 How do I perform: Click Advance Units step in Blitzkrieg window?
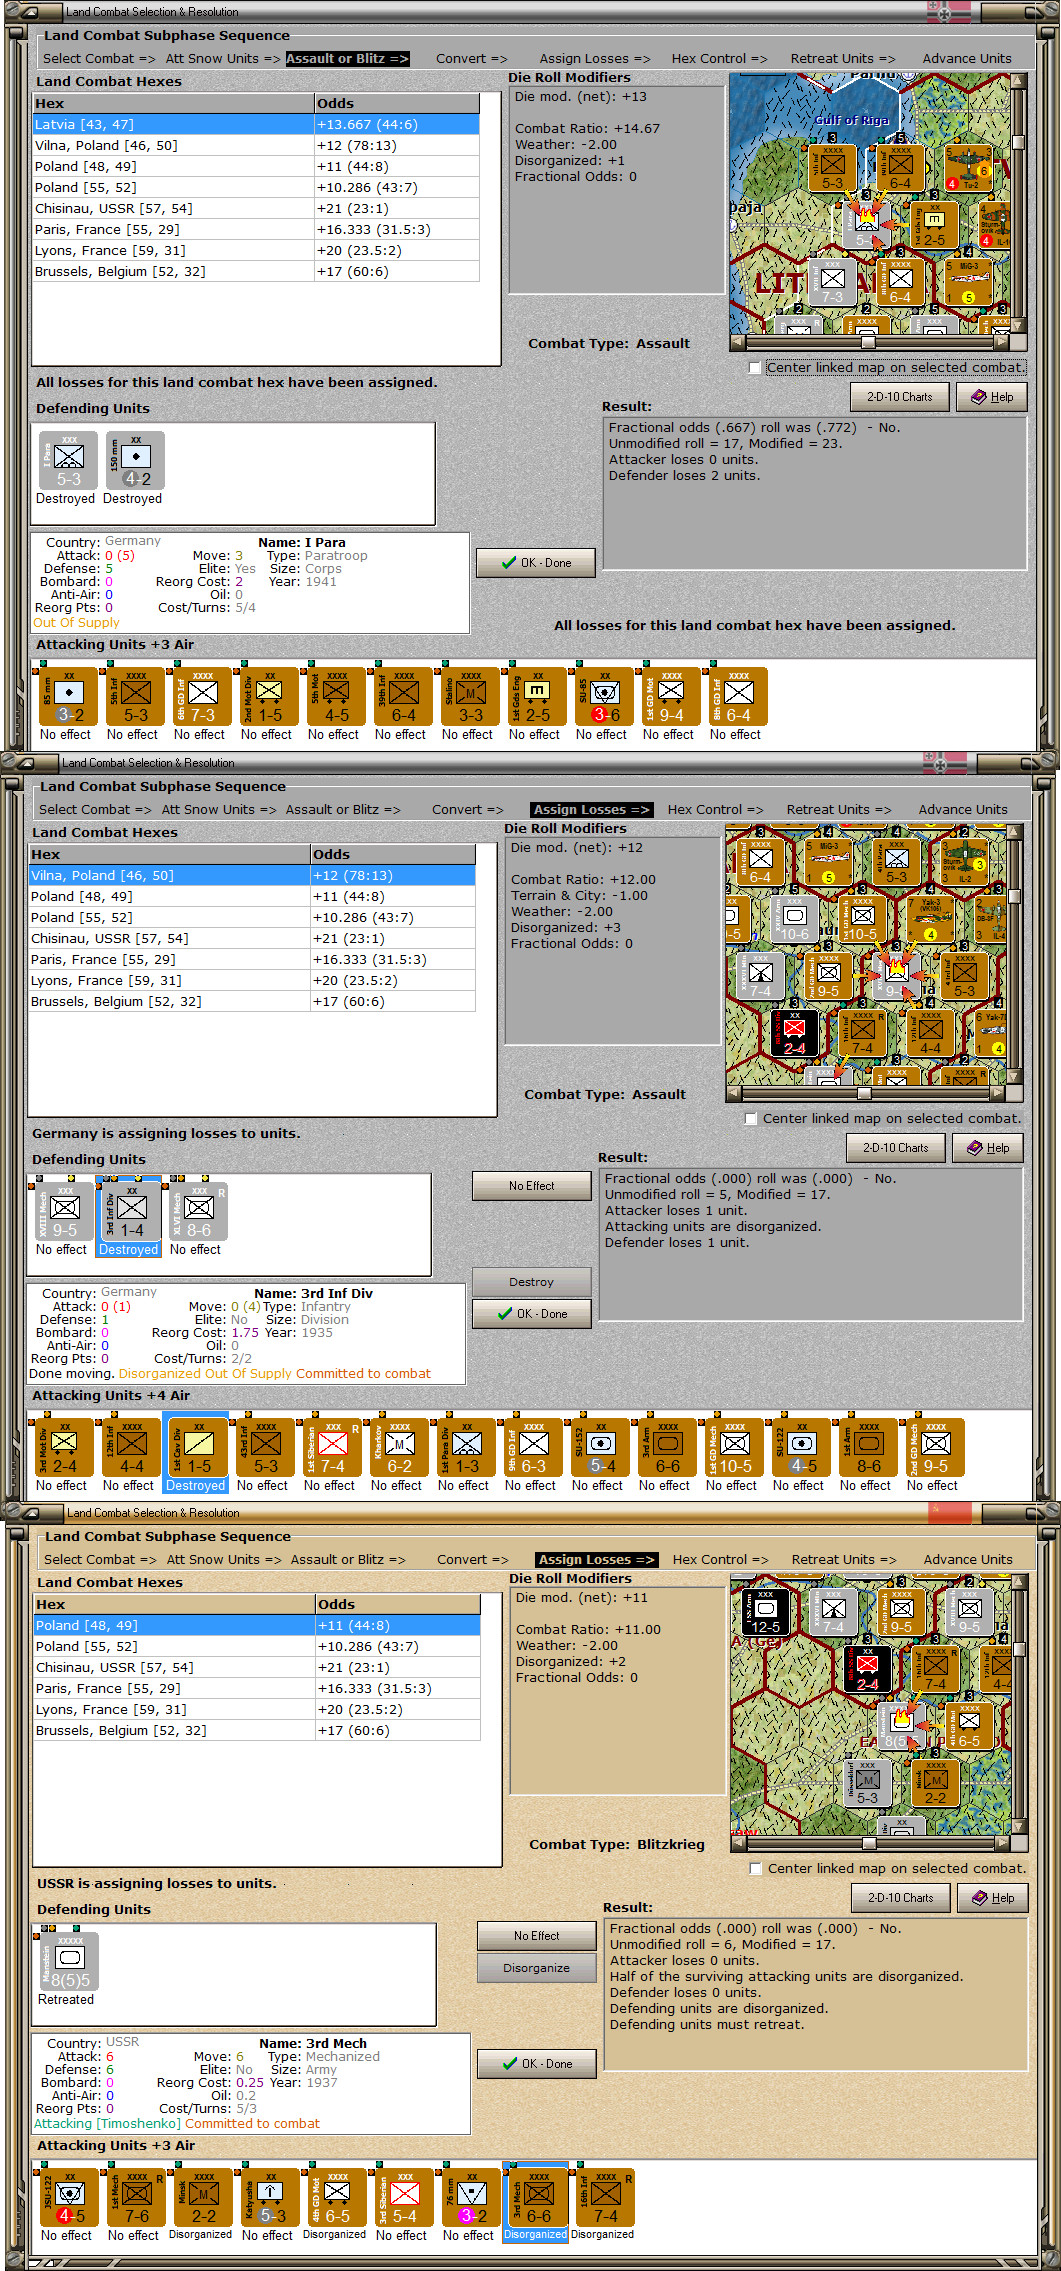click(967, 1560)
